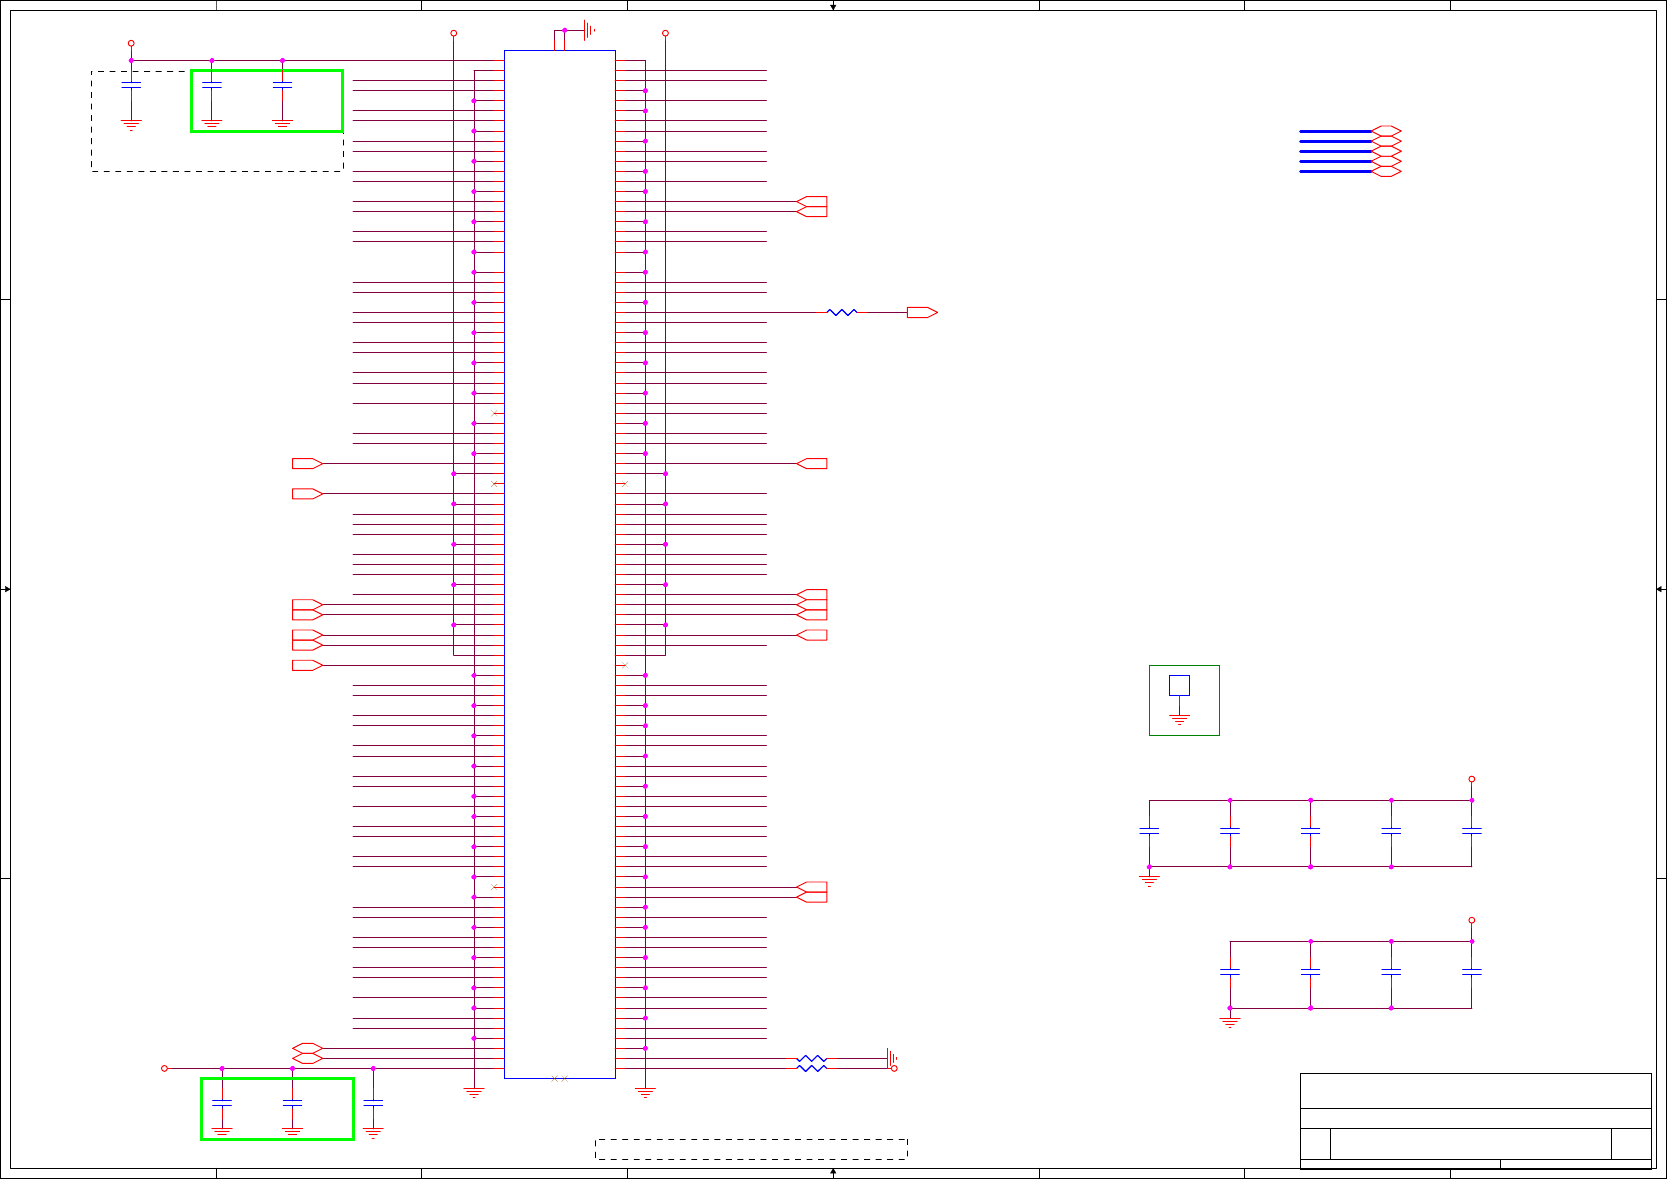Select the power circle above the left vertical rail
The height and width of the screenshot is (1179, 1667).
(454, 33)
